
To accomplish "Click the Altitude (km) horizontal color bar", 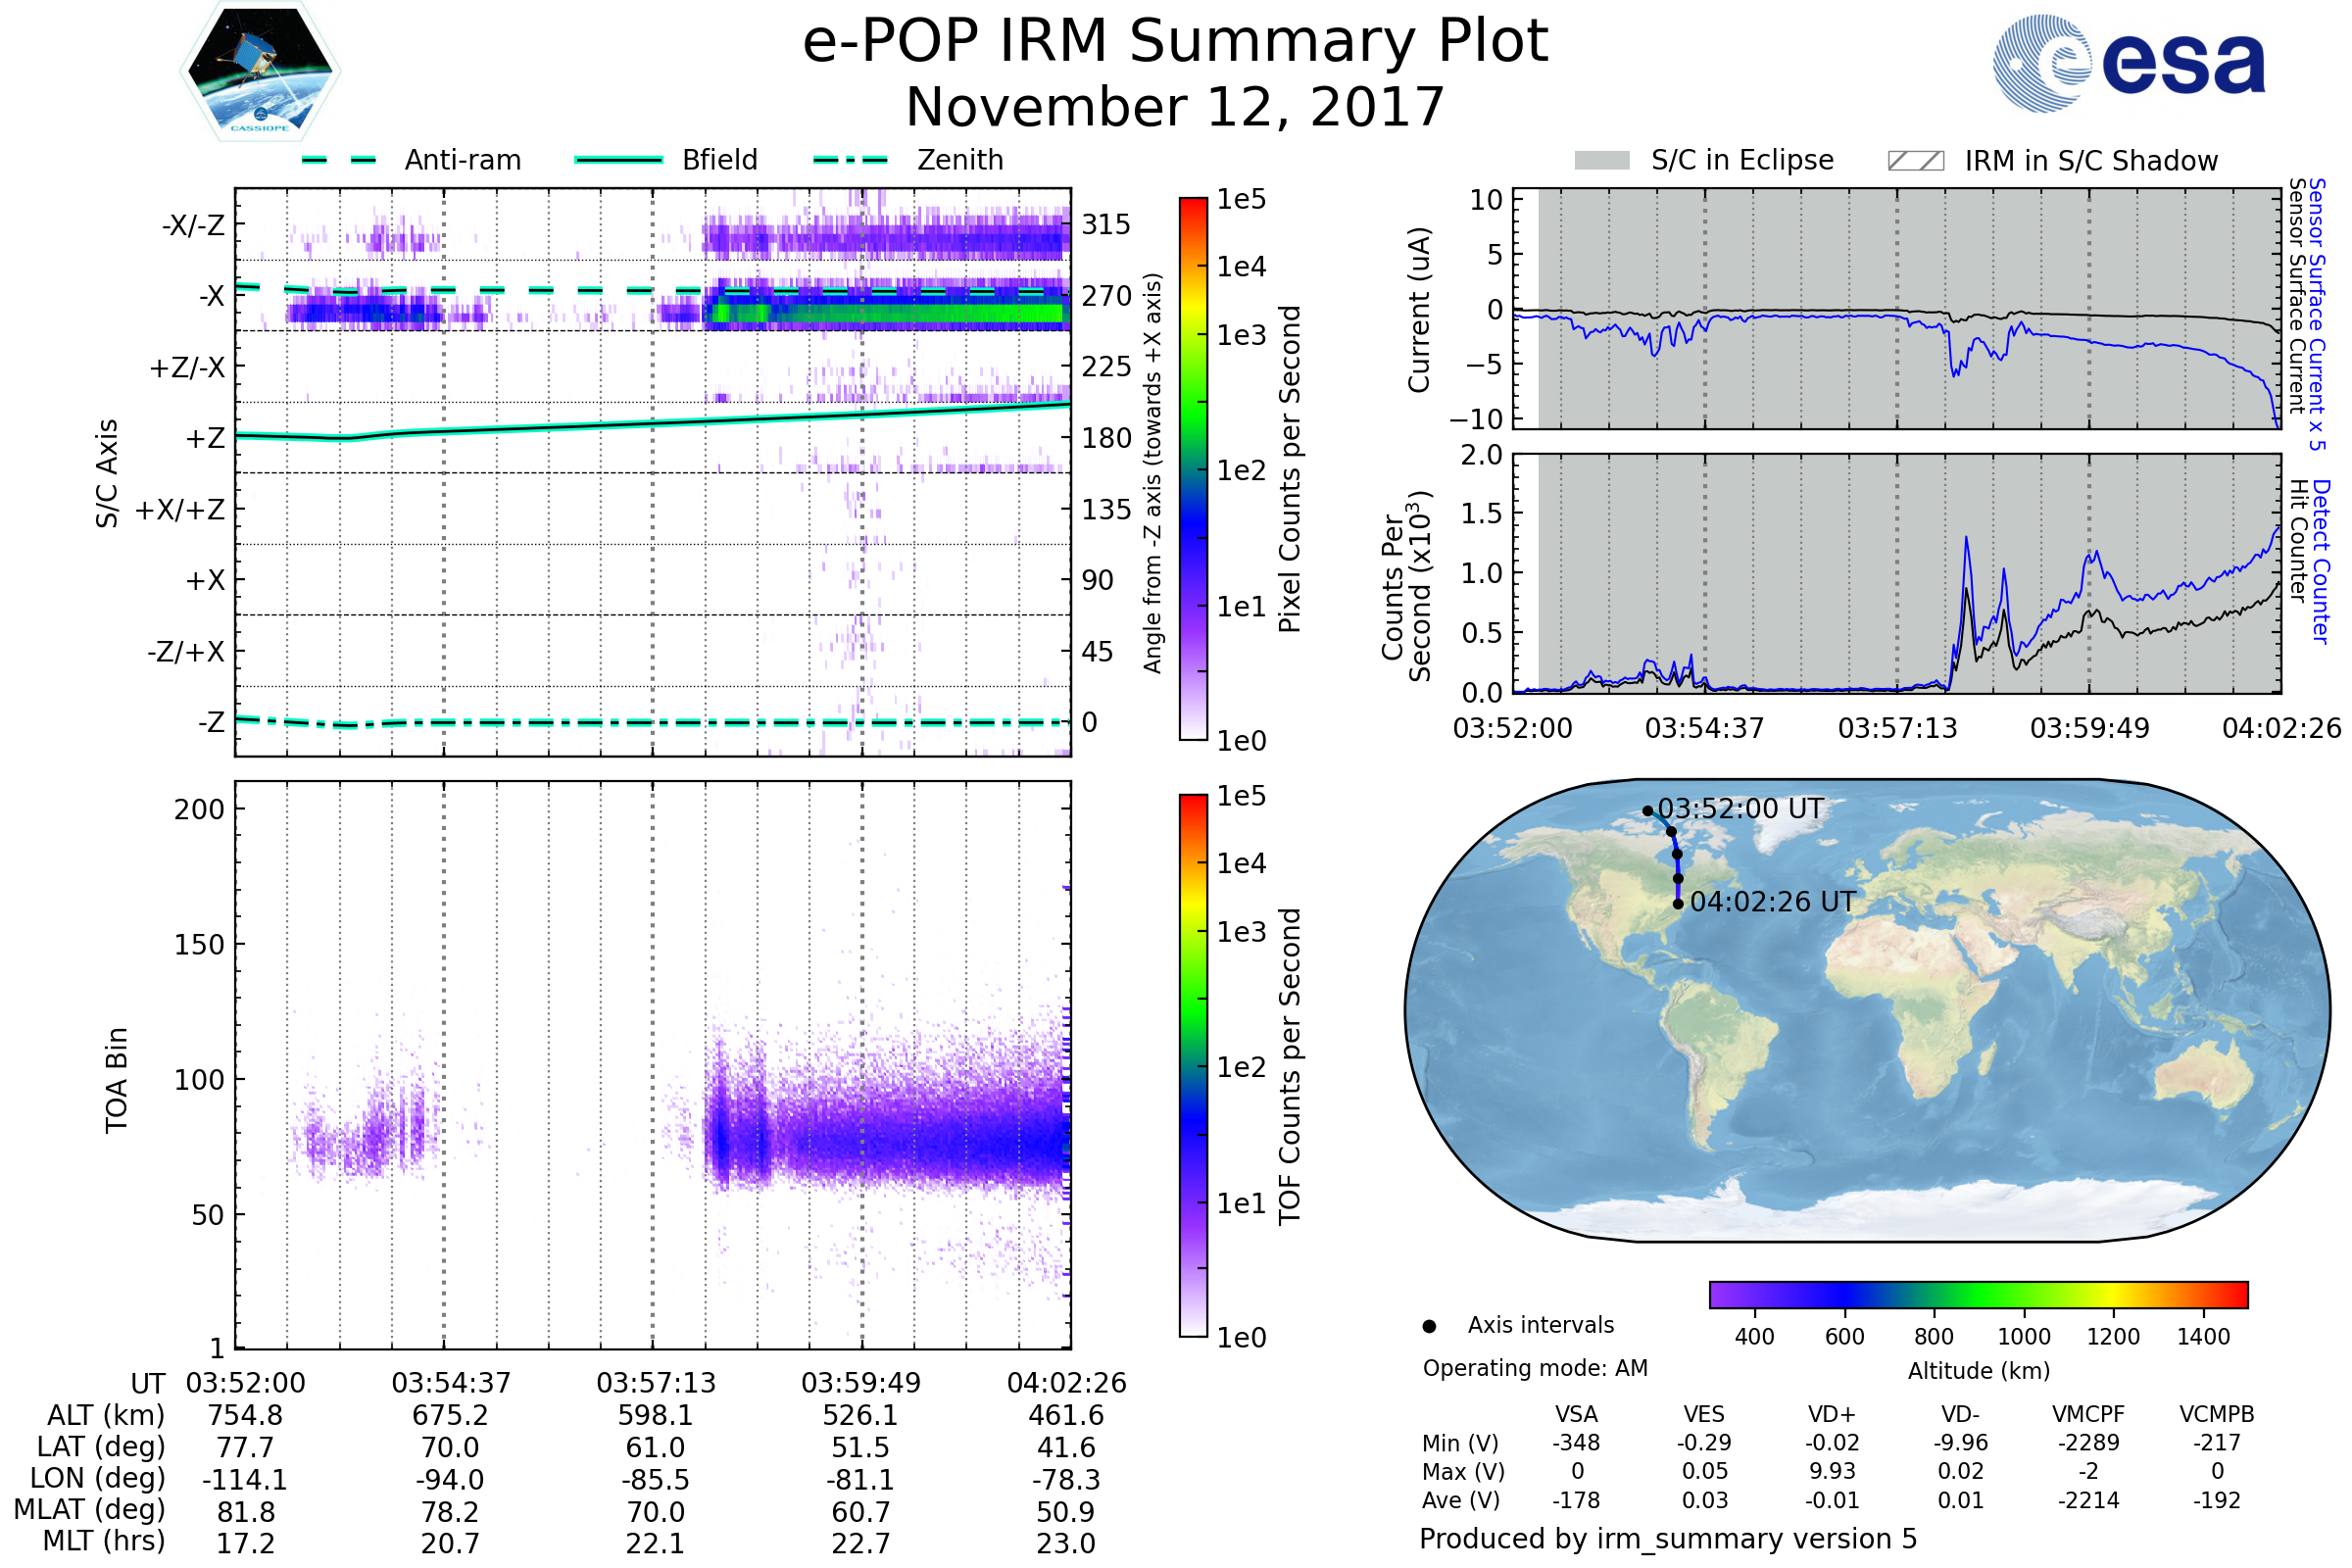I will click(x=1978, y=1294).
